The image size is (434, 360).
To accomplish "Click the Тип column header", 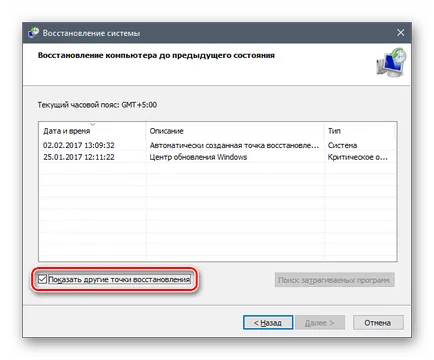I will [360, 131].
